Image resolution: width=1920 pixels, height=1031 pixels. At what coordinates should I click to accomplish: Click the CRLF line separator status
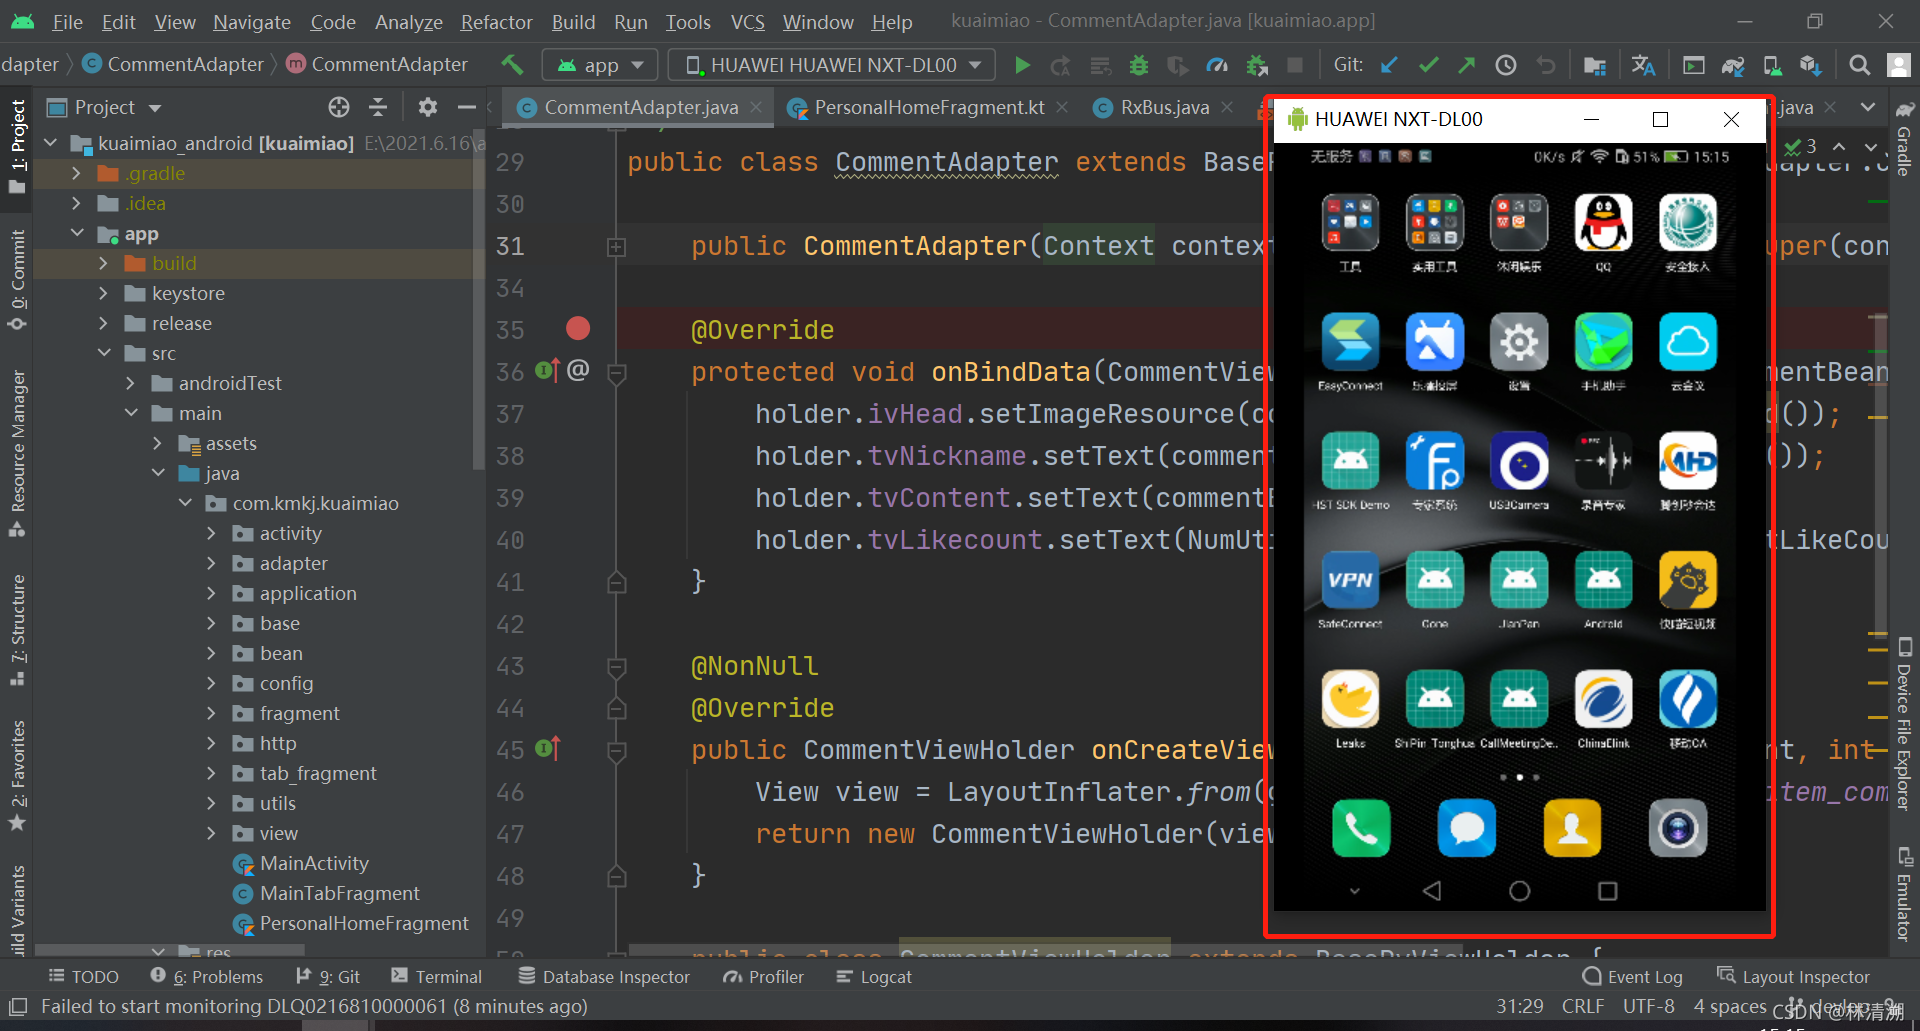(1582, 1006)
